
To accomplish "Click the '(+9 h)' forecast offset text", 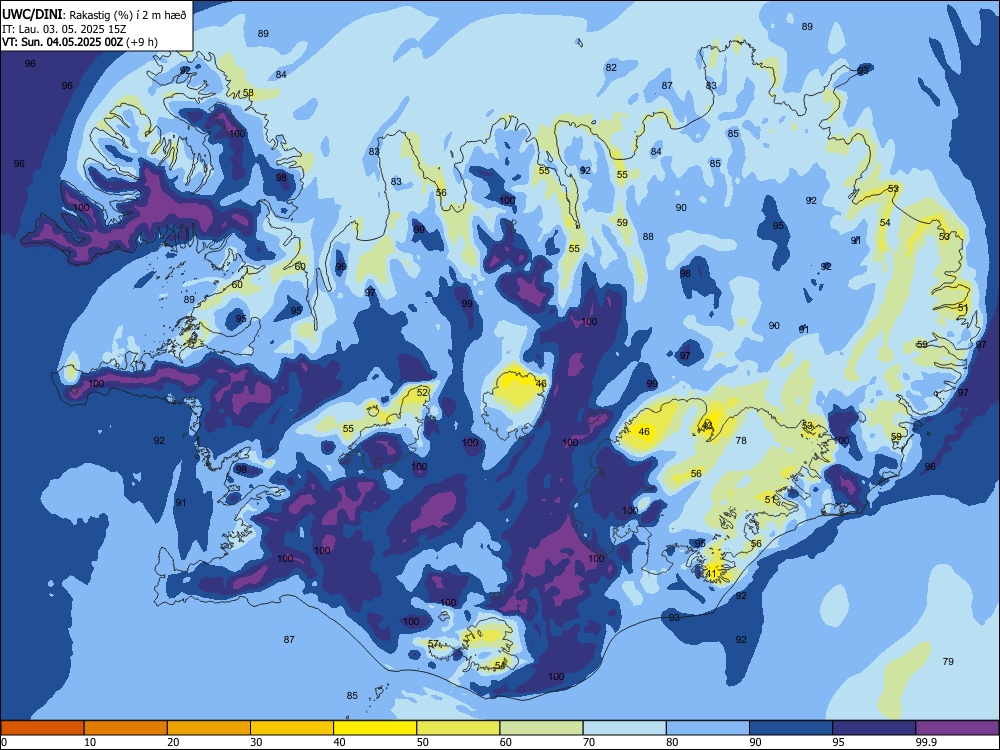I will (142, 42).
